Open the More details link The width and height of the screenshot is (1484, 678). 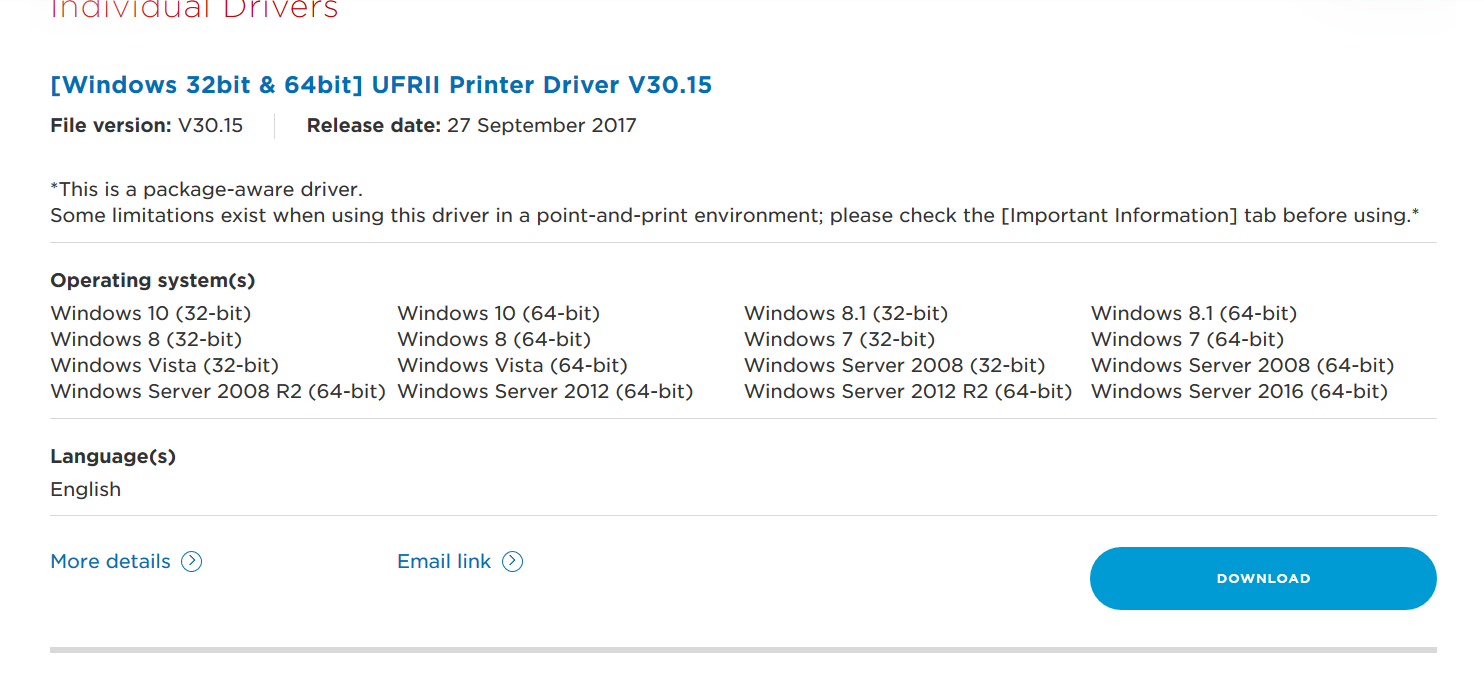[111, 562]
